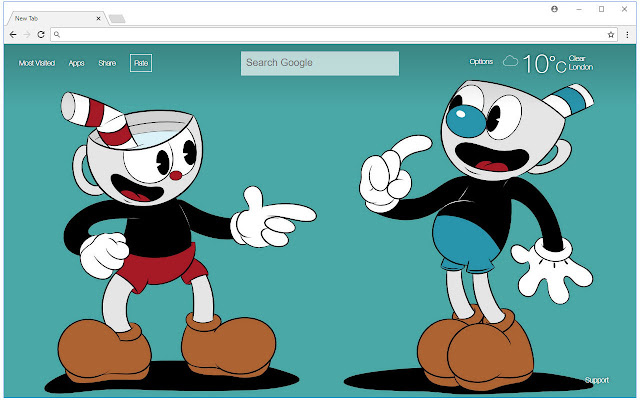
Task: Maximize the browser window
Action: click(601, 9)
